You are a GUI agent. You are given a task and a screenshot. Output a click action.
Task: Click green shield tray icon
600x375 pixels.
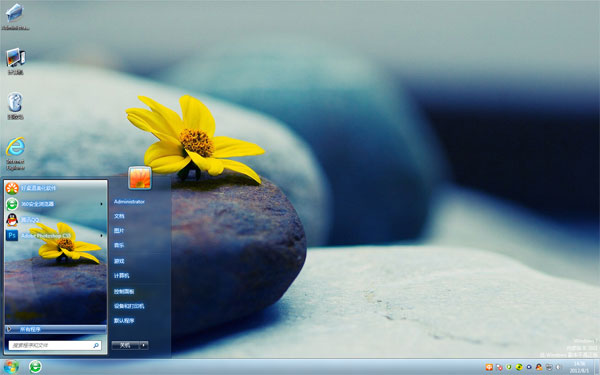point(509,367)
